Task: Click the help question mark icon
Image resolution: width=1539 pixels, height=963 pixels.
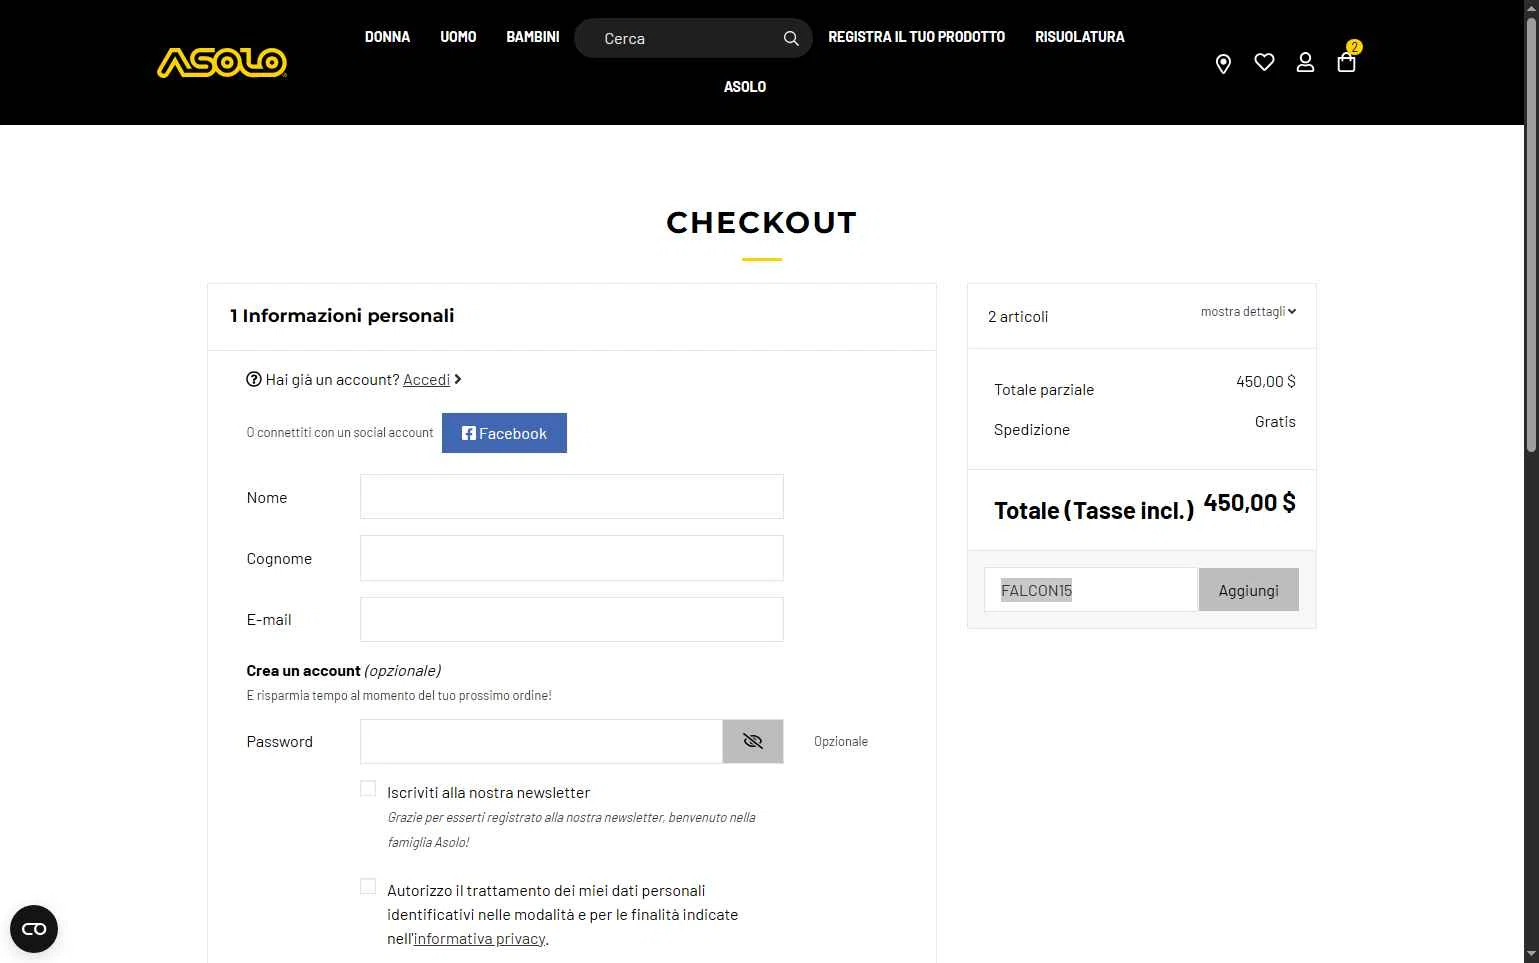Action: (x=254, y=379)
